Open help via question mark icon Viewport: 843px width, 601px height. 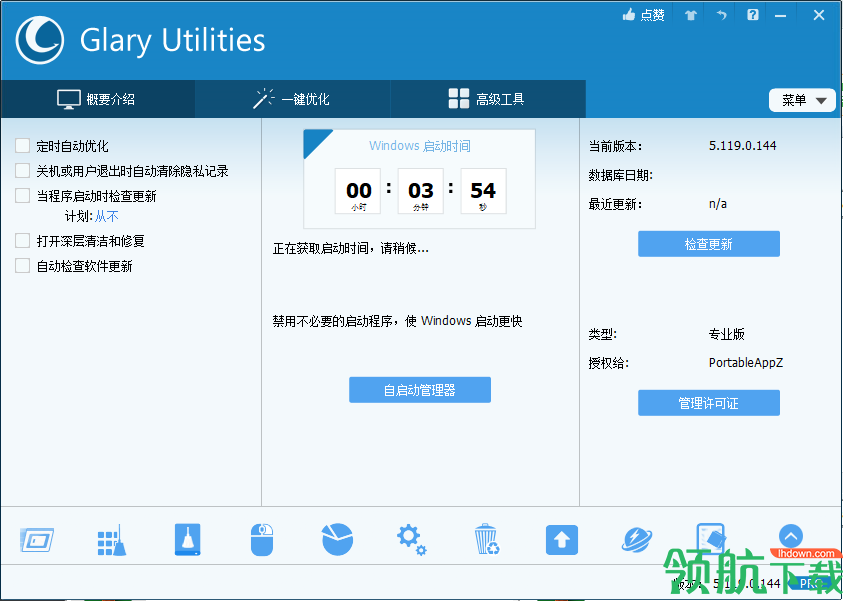pyautogui.click(x=753, y=15)
